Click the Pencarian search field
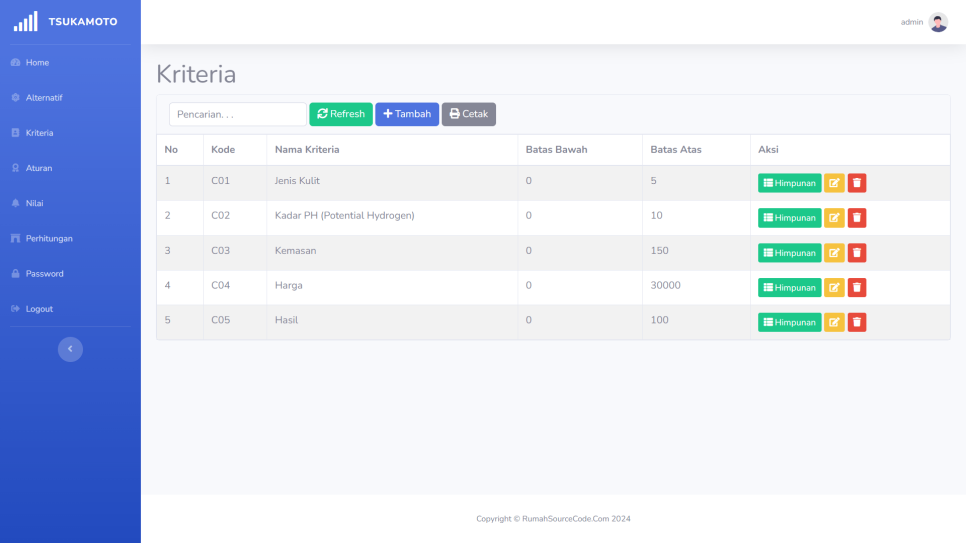Screen dimensions: 966x543 tap(237, 114)
